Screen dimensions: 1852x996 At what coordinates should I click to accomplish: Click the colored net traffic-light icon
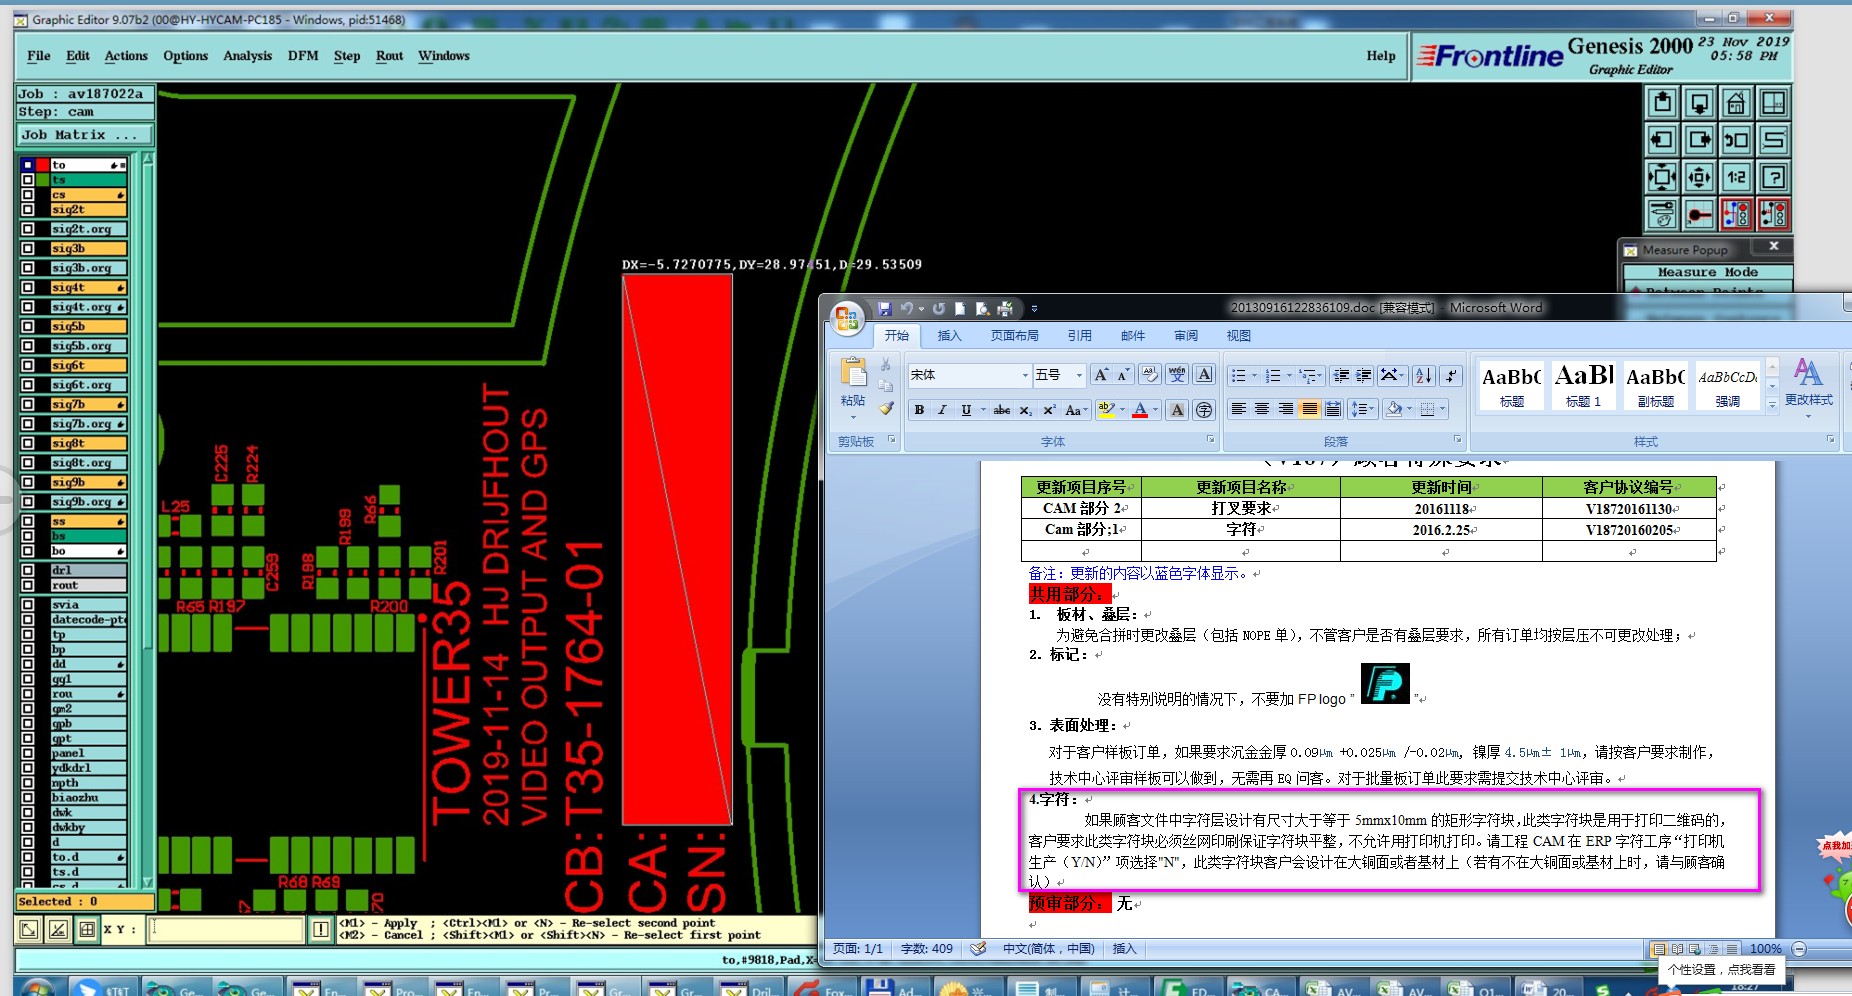(1736, 214)
